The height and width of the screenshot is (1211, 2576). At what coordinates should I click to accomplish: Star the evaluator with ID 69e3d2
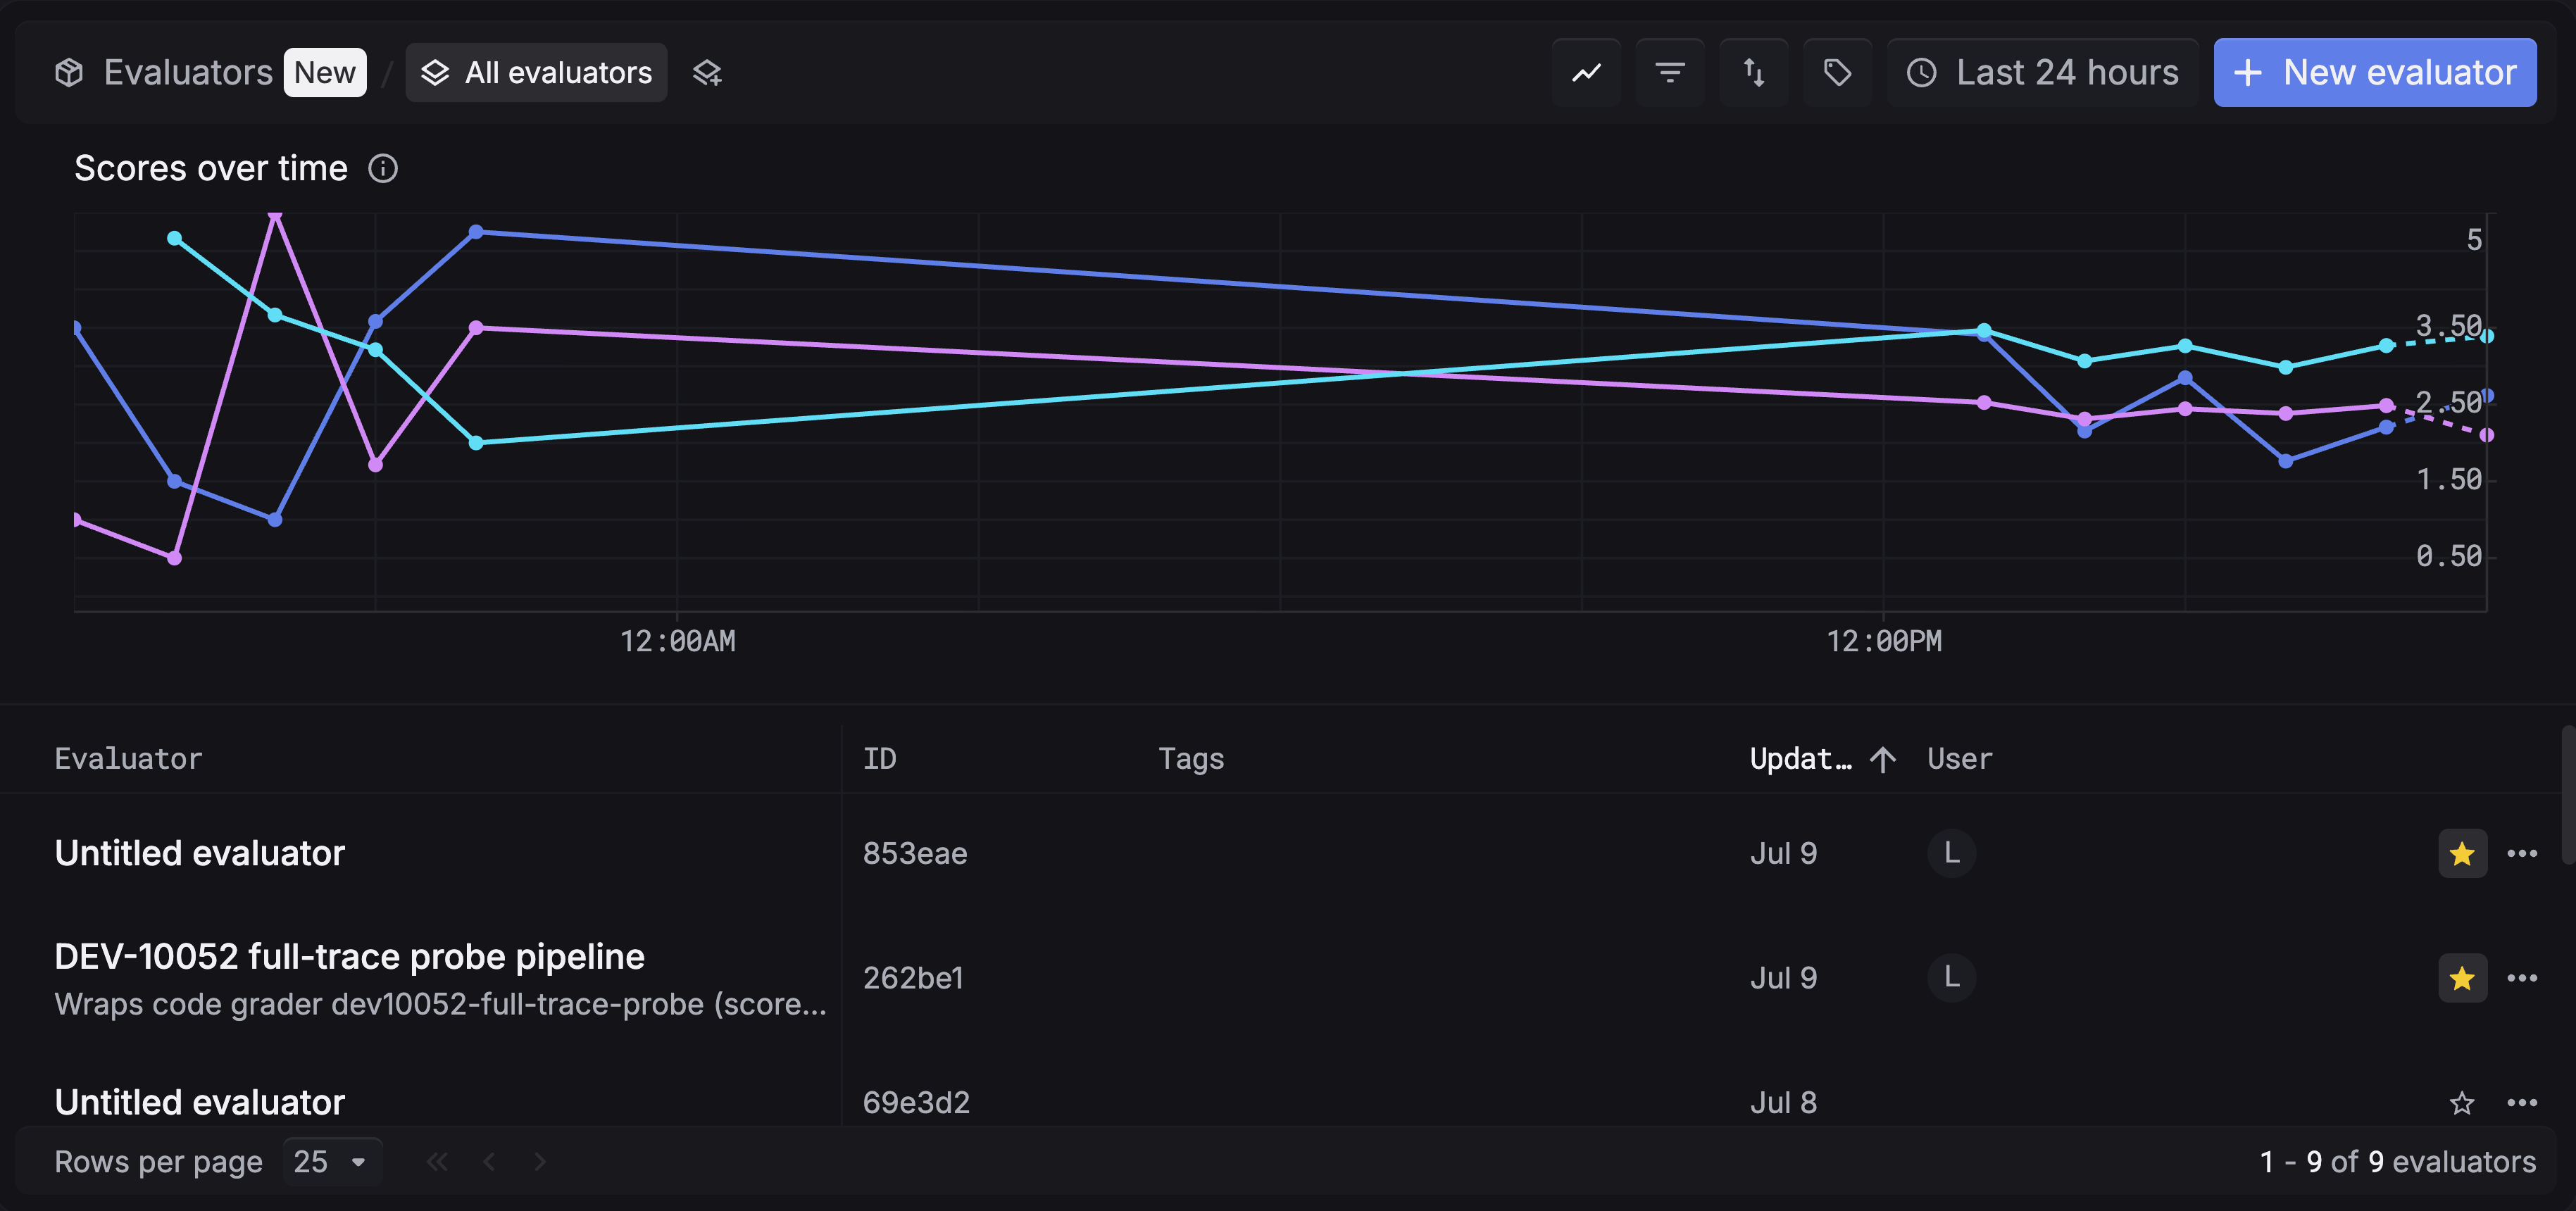click(x=2462, y=1102)
